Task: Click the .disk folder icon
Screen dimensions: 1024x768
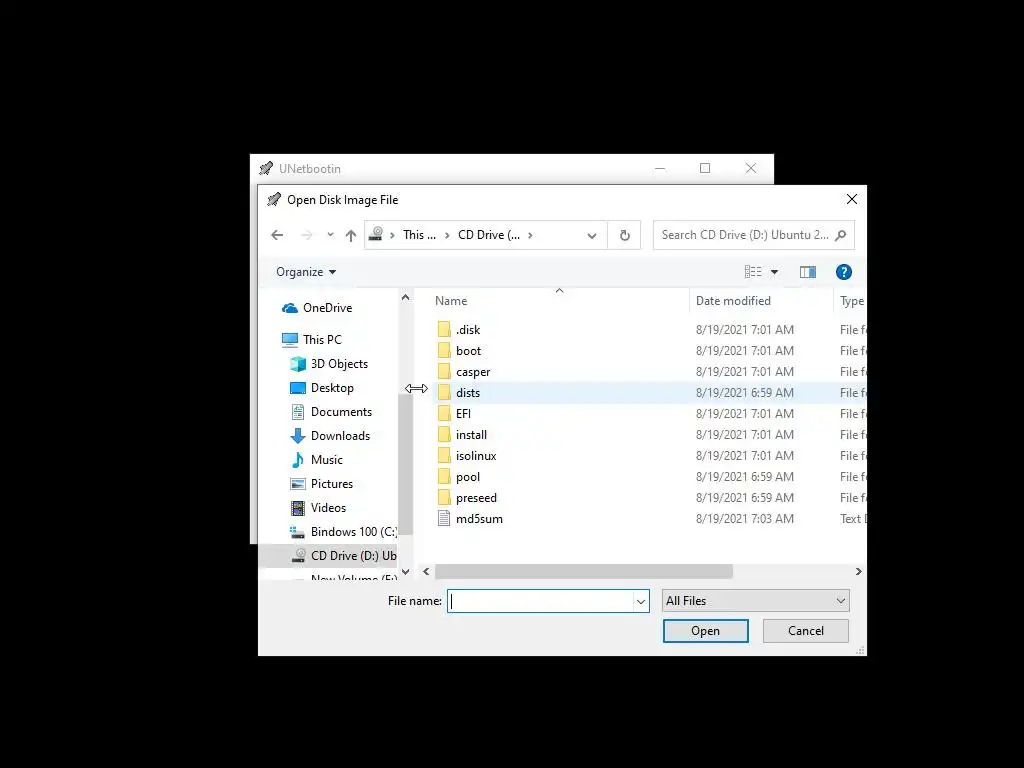Action: click(444, 330)
